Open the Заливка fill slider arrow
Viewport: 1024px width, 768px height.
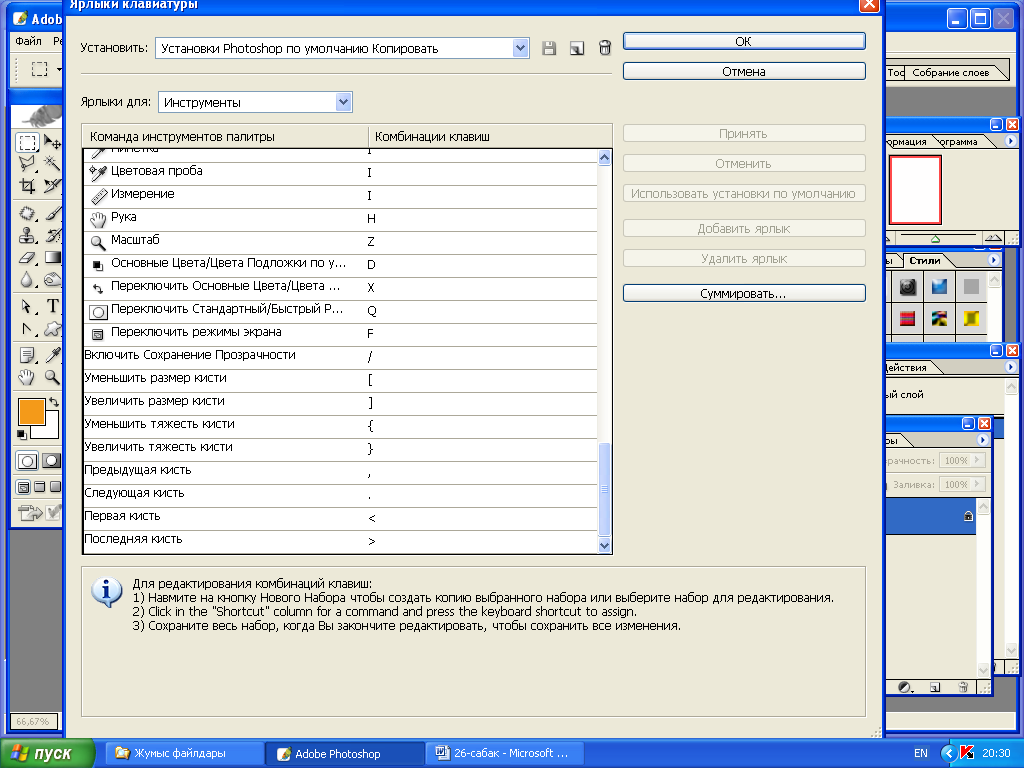978,484
